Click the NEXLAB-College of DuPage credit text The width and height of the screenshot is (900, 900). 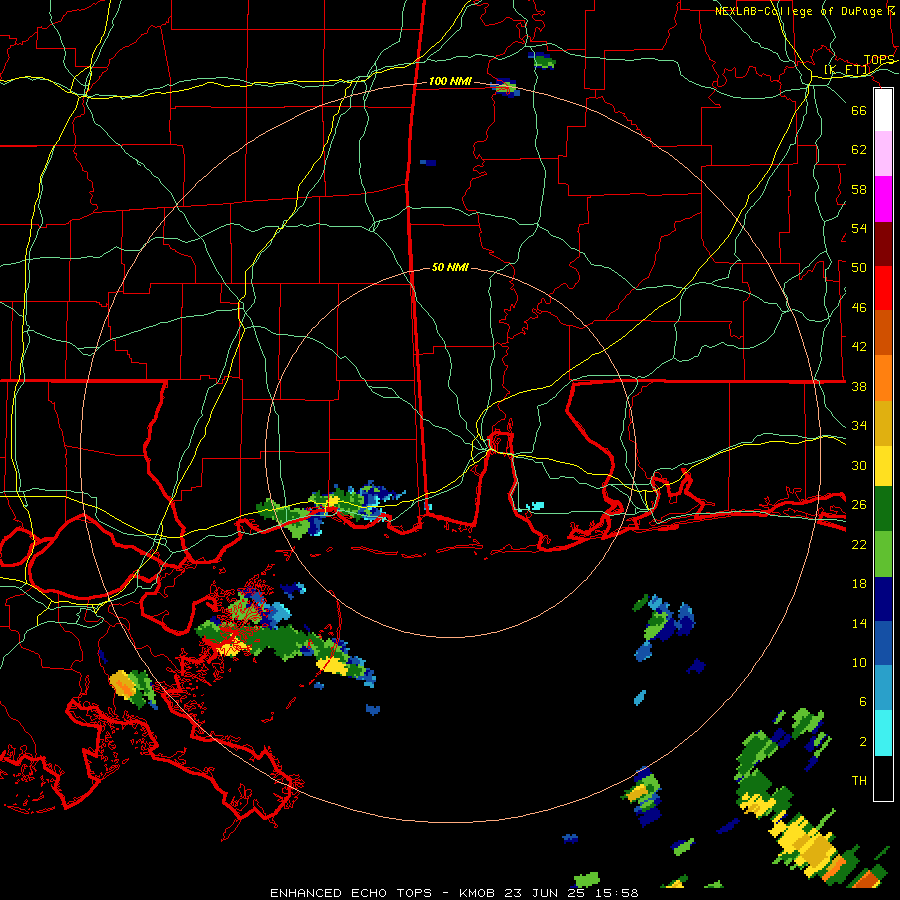[x=807, y=11]
